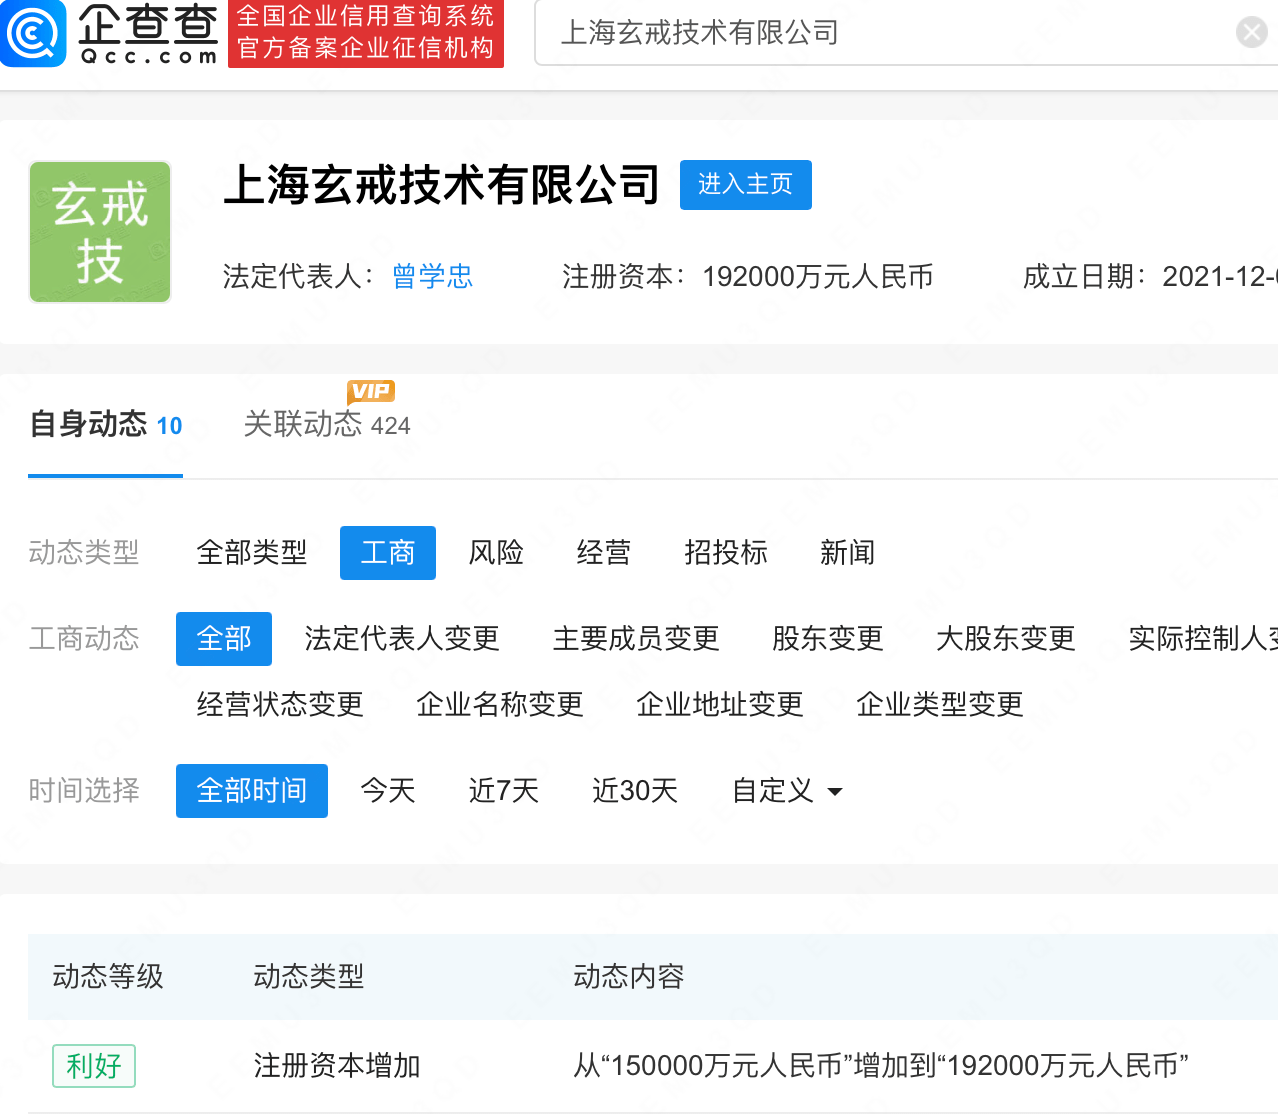
Task: Select the 招投标 dynamic type filter
Action: [726, 553]
